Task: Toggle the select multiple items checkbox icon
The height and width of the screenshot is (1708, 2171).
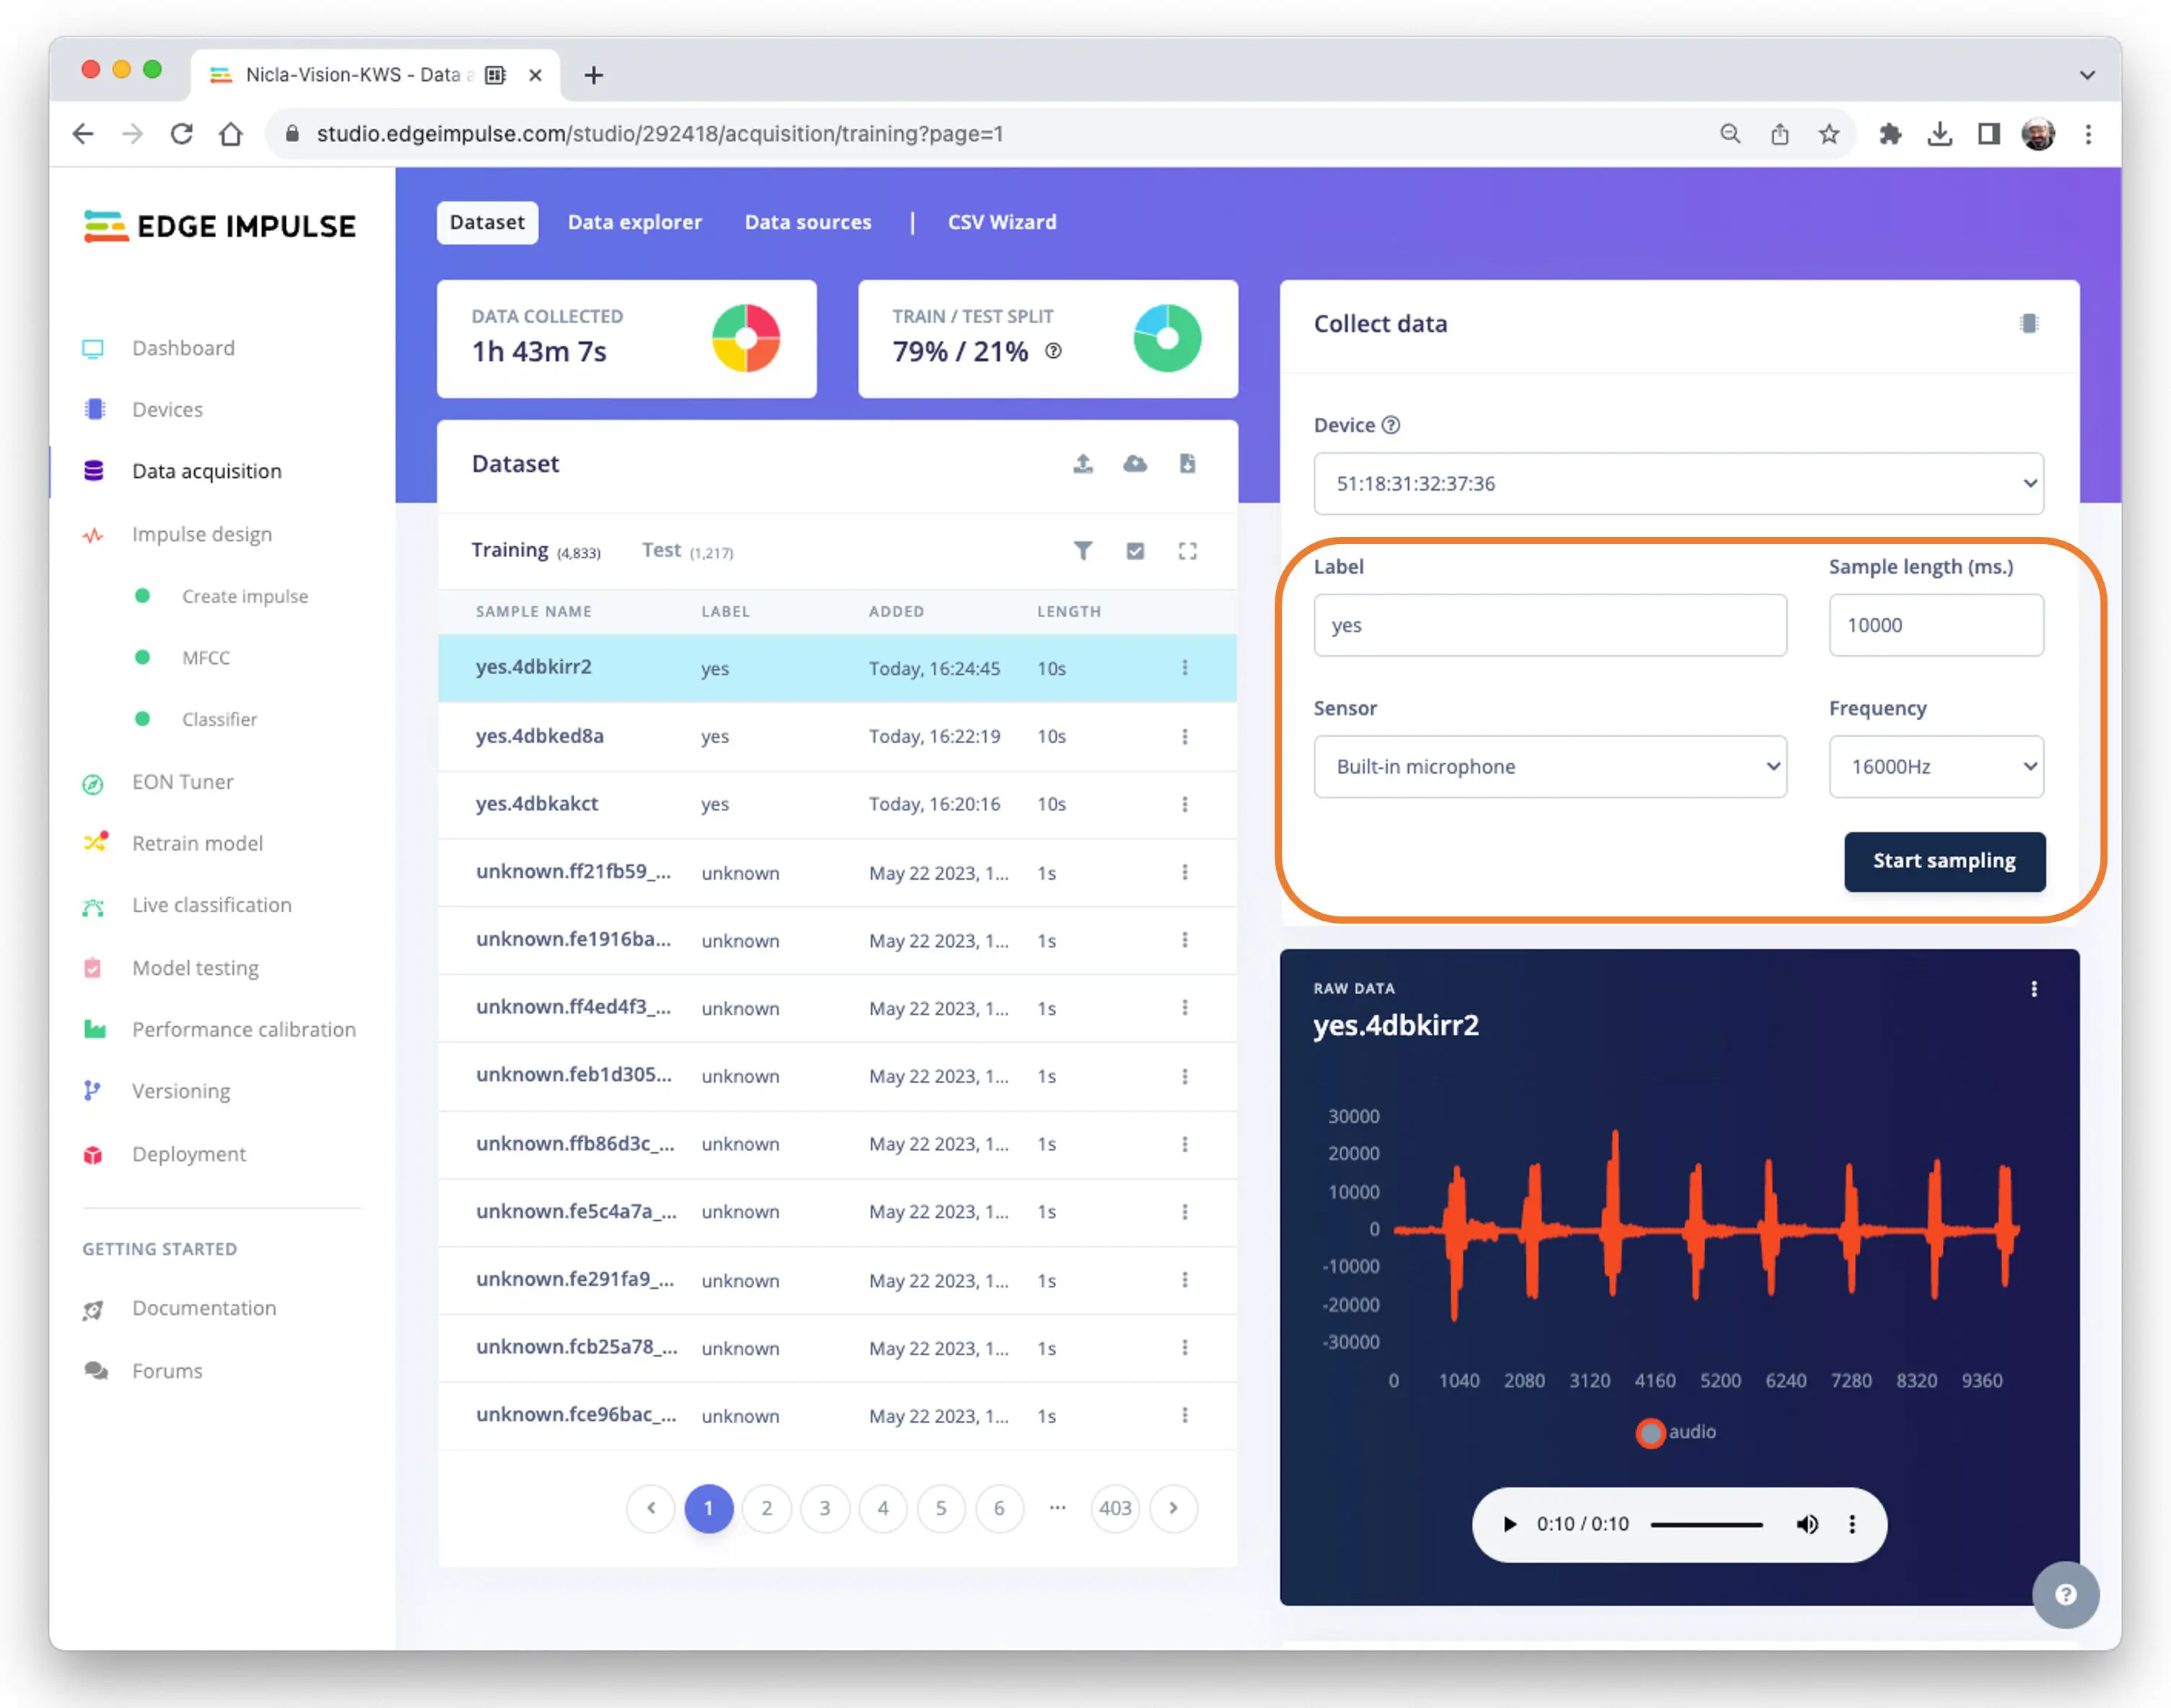Action: 1134,550
